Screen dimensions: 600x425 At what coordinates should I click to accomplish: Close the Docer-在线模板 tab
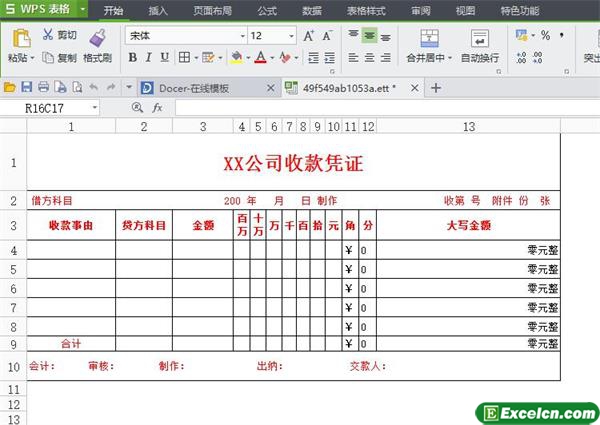click(271, 88)
